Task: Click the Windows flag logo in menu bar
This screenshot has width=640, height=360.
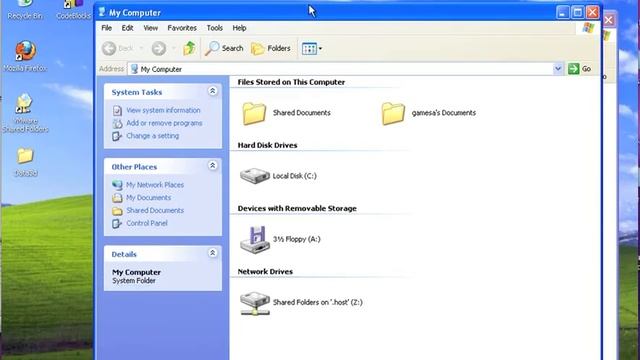Action: (588, 28)
